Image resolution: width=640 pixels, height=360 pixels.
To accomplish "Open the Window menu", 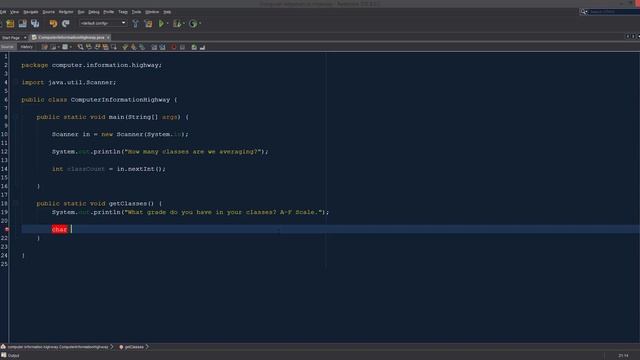I will pos(152,12).
